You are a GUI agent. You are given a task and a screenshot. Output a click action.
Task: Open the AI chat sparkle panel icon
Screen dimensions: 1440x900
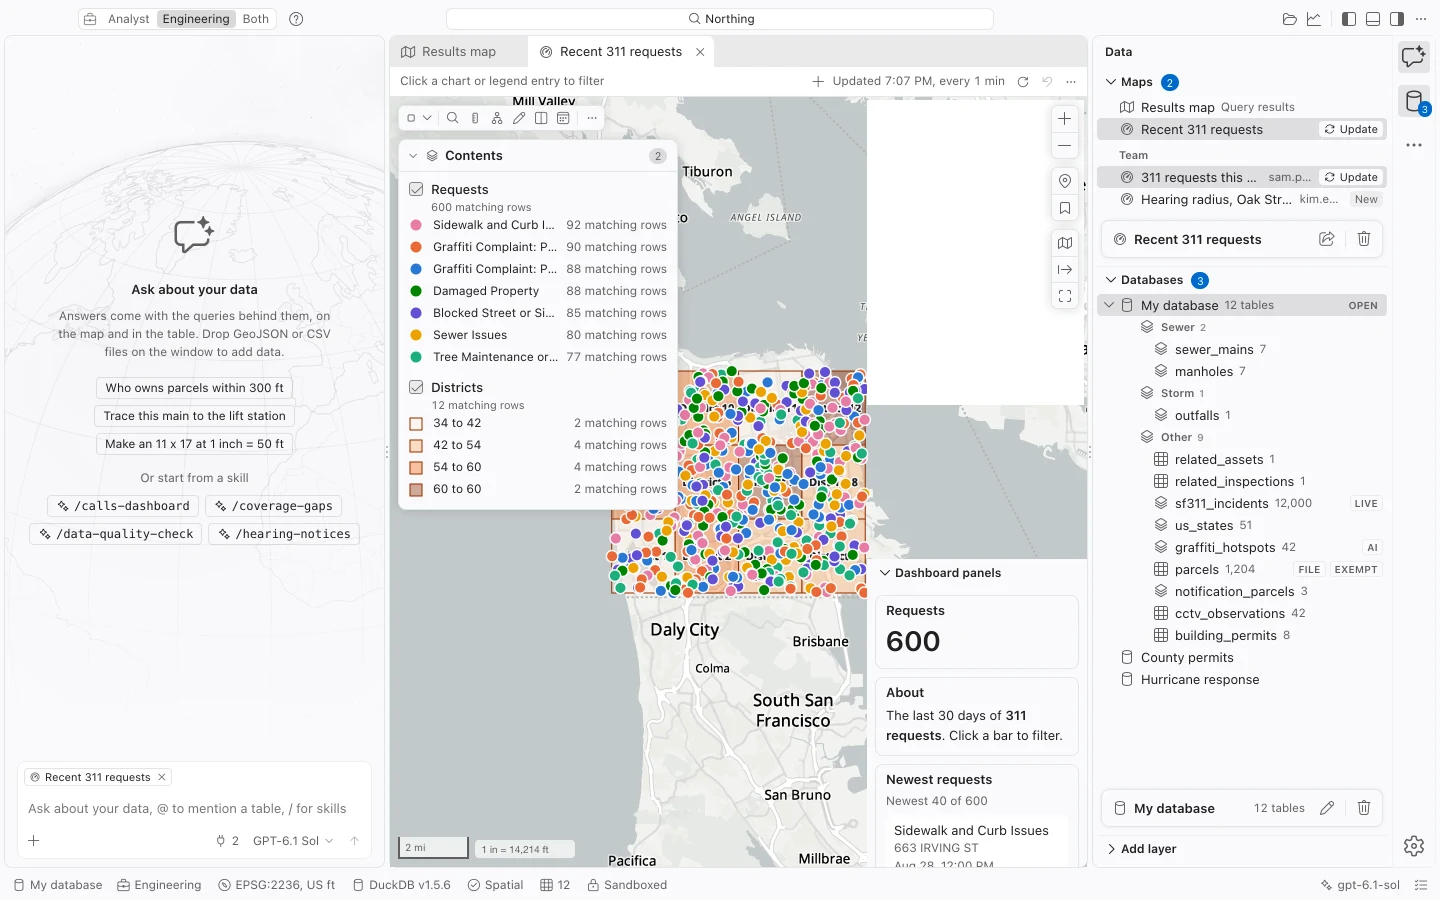(1413, 57)
